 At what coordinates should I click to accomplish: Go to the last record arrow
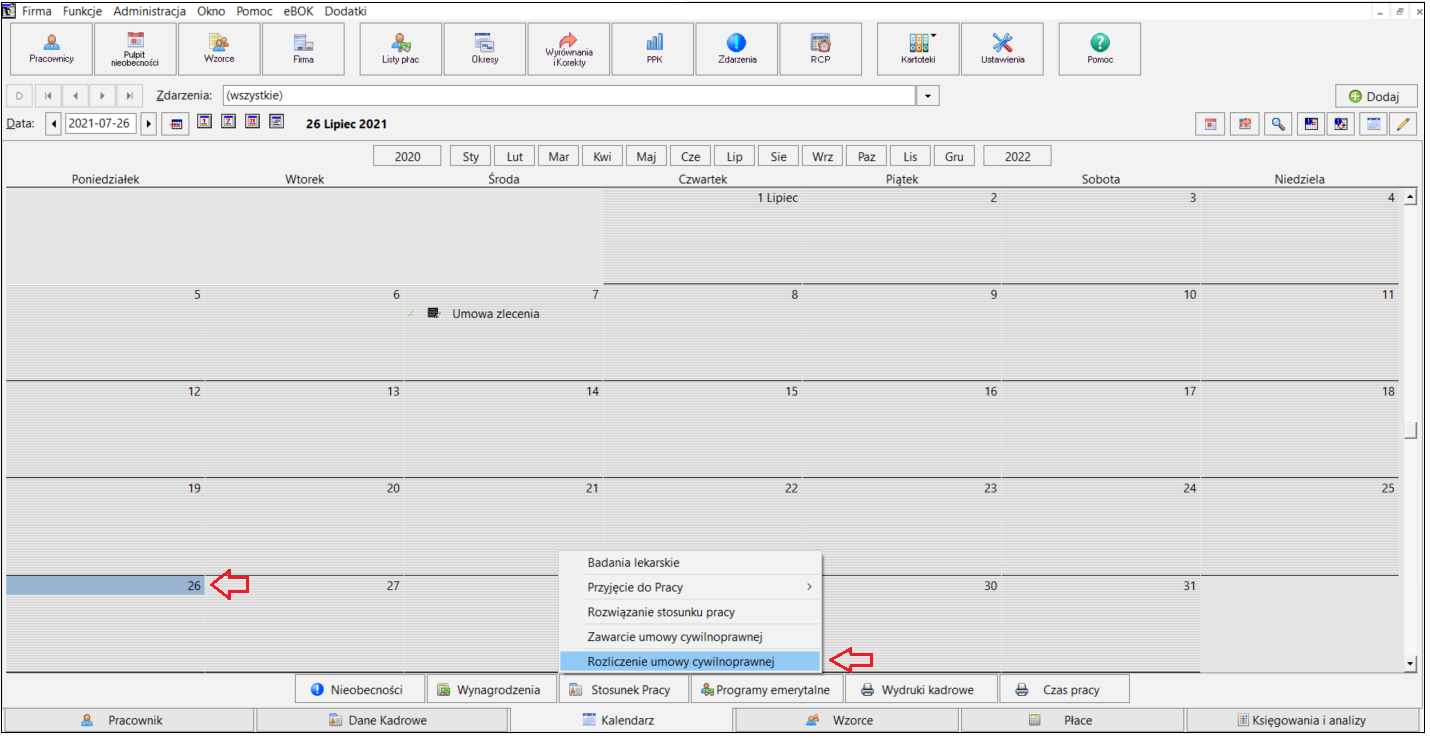130,96
